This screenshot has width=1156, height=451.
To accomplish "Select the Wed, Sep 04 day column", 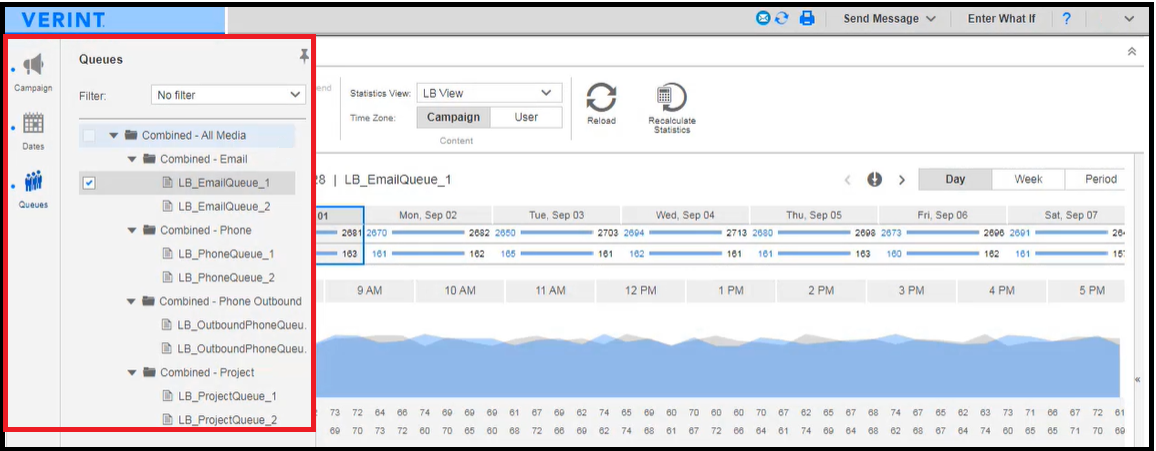I will point(685,215).
